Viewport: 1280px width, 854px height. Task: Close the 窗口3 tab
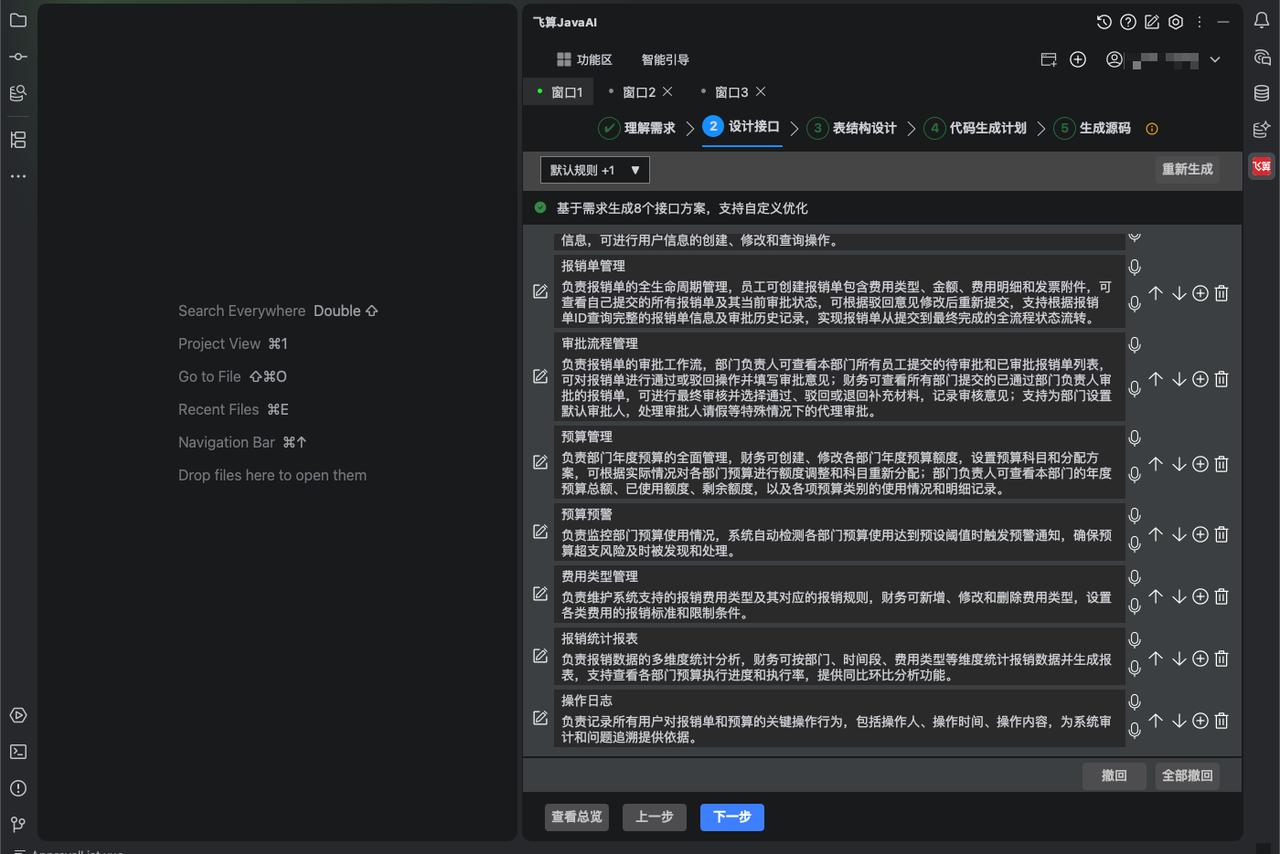[760, 91]
